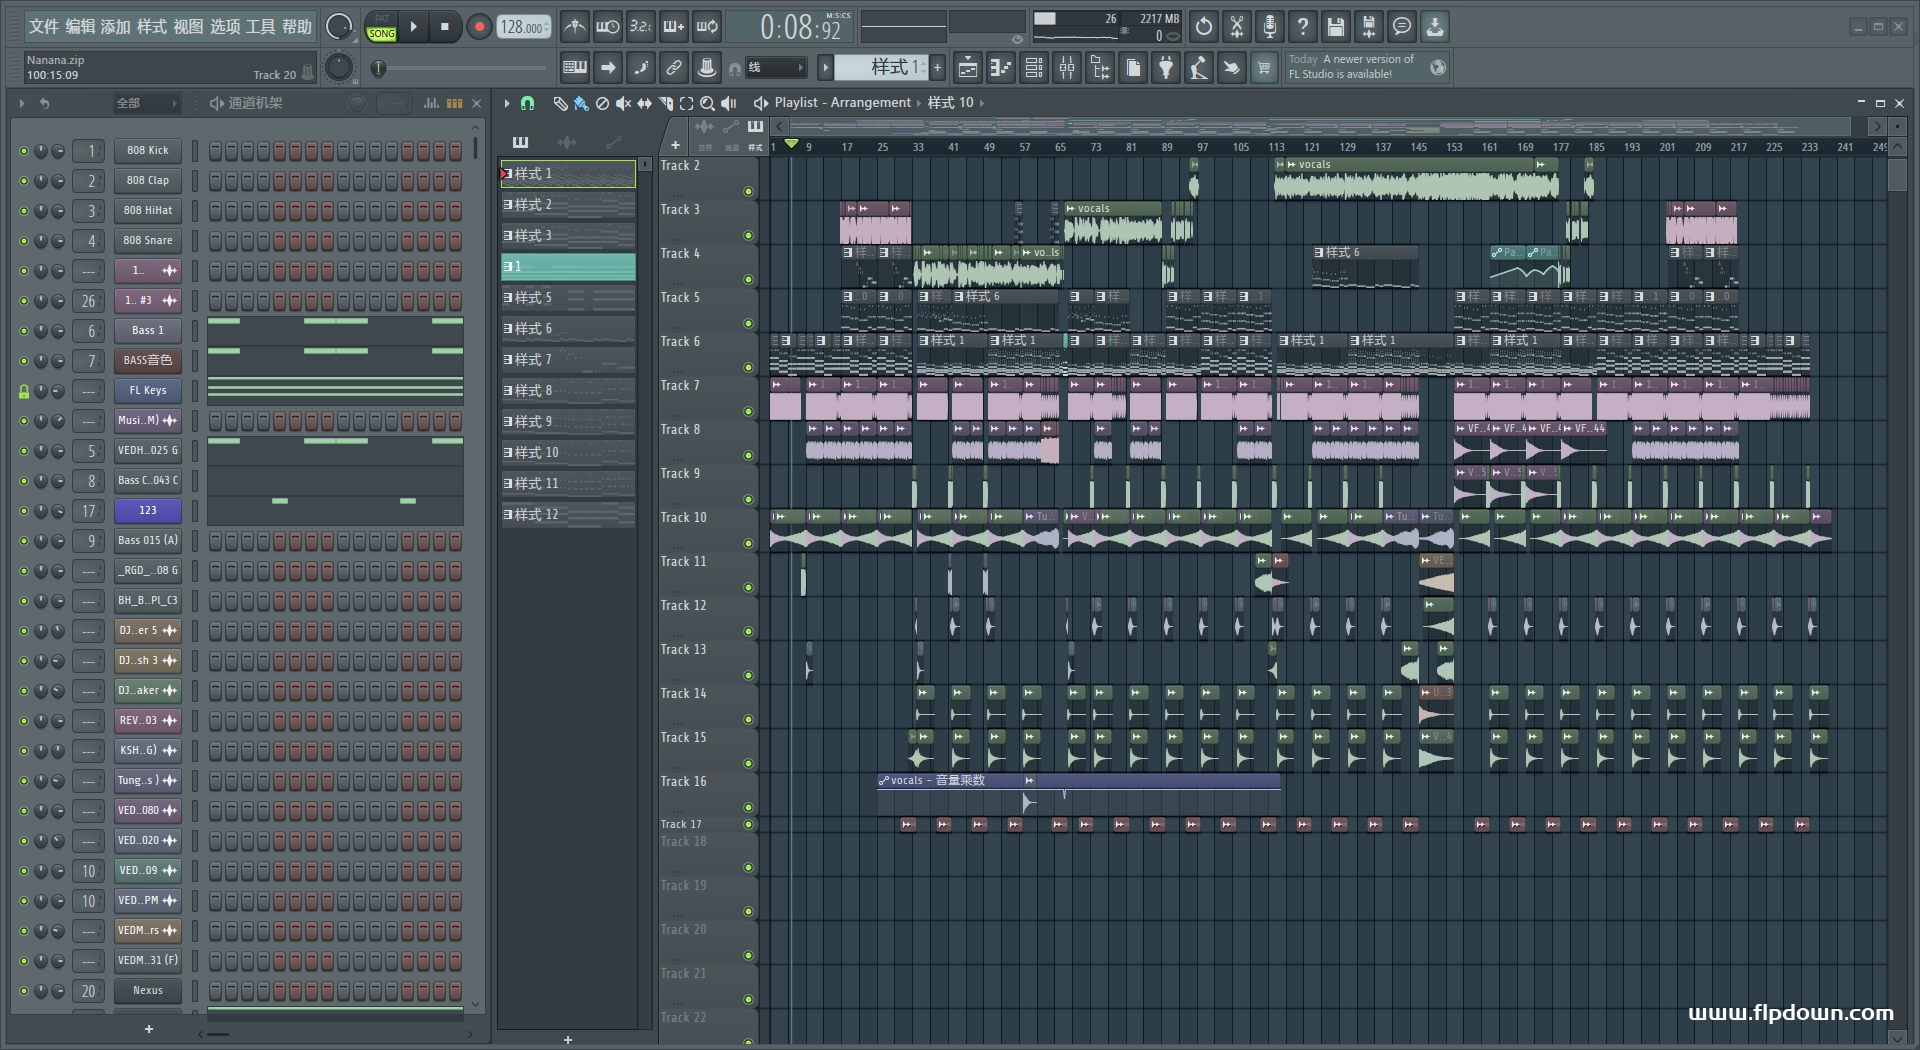Select 样式 5 in pattern picker
The width and height of the screenshot is (1920, 1050).
pos(568,298)
